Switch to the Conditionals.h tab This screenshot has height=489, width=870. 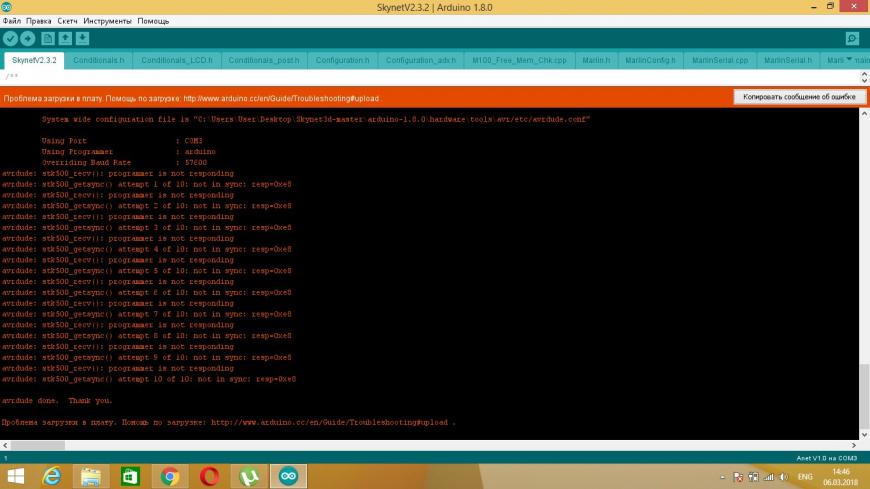coord(99,60)
